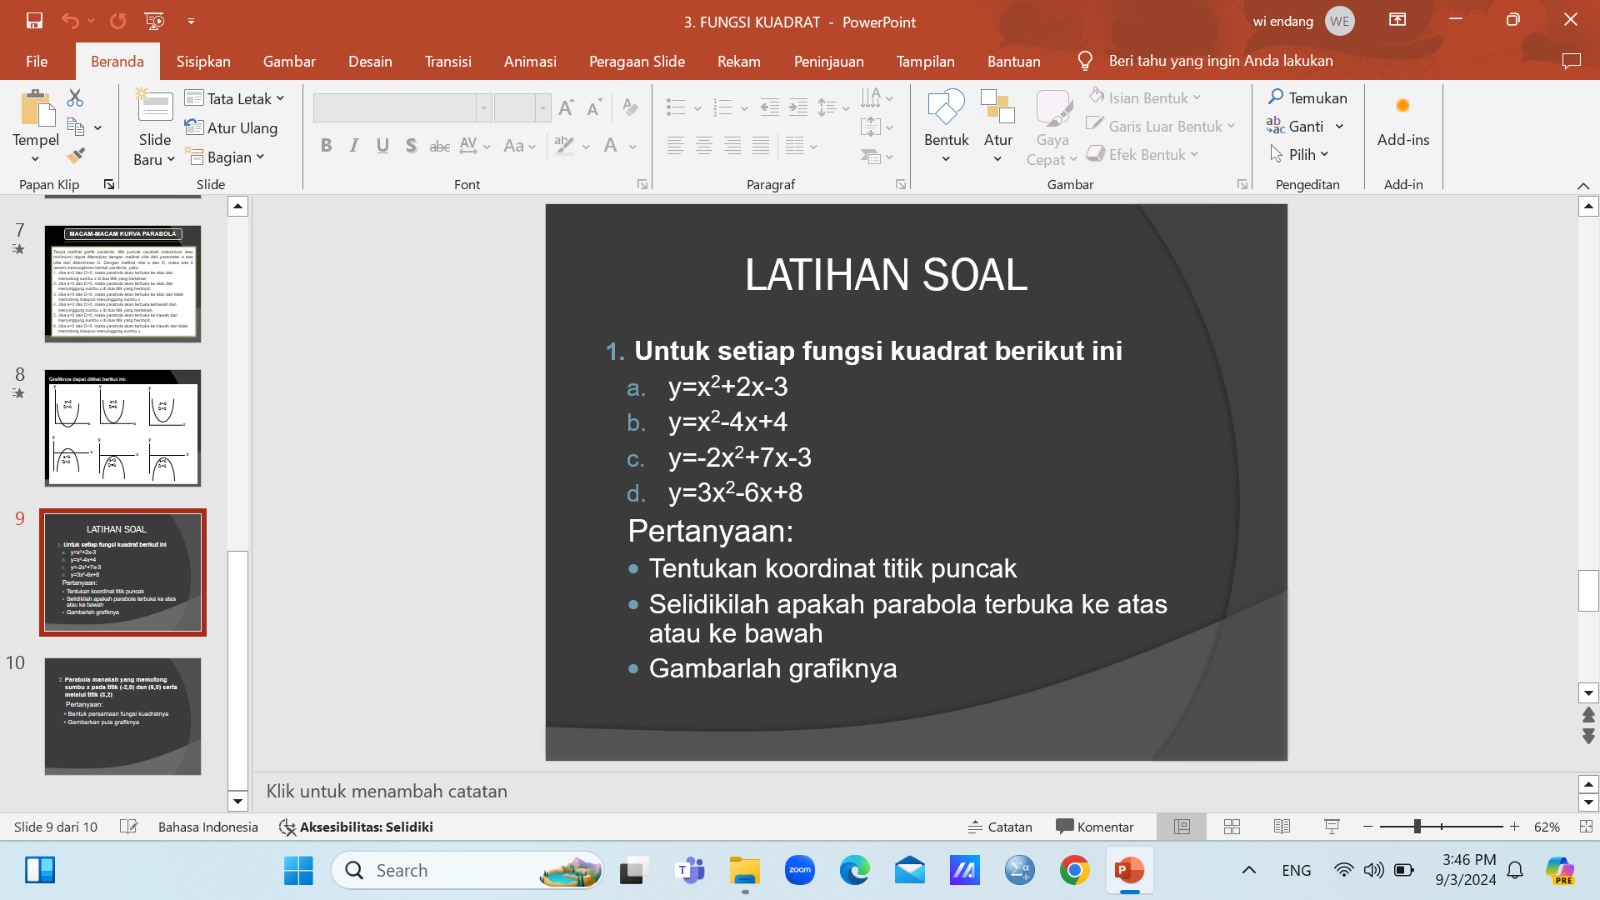Copy the selection with the copy icon
1600x900 pixels.
76,127
